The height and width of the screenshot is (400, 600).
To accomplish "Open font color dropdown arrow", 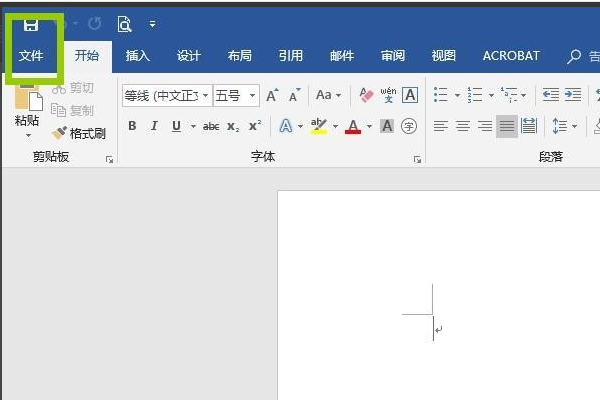I will pos(369,126).
